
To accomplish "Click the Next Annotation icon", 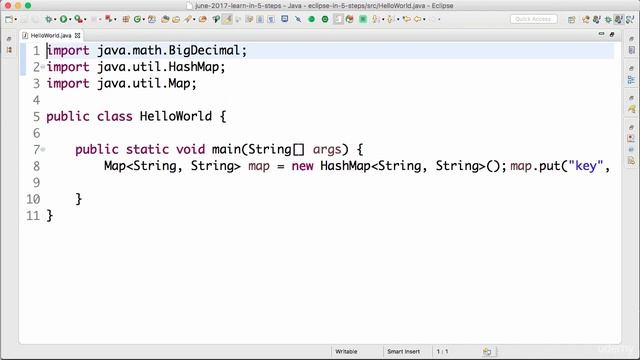I will pyautogui.click(x=375, y=19).
